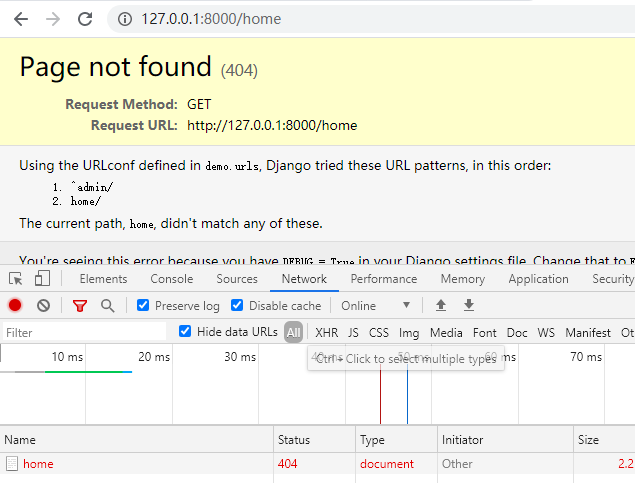Click the Other initiator cell
The height and width of the screenshot is (483, 635).
coord(457,464)
